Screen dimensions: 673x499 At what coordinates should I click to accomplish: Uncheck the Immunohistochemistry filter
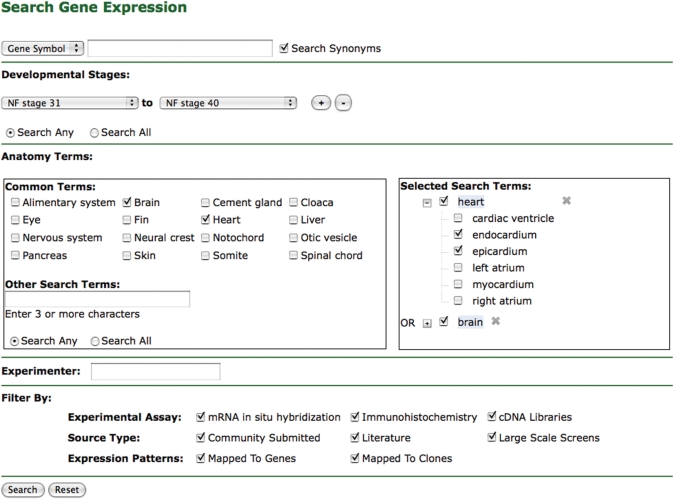[355, 417]
